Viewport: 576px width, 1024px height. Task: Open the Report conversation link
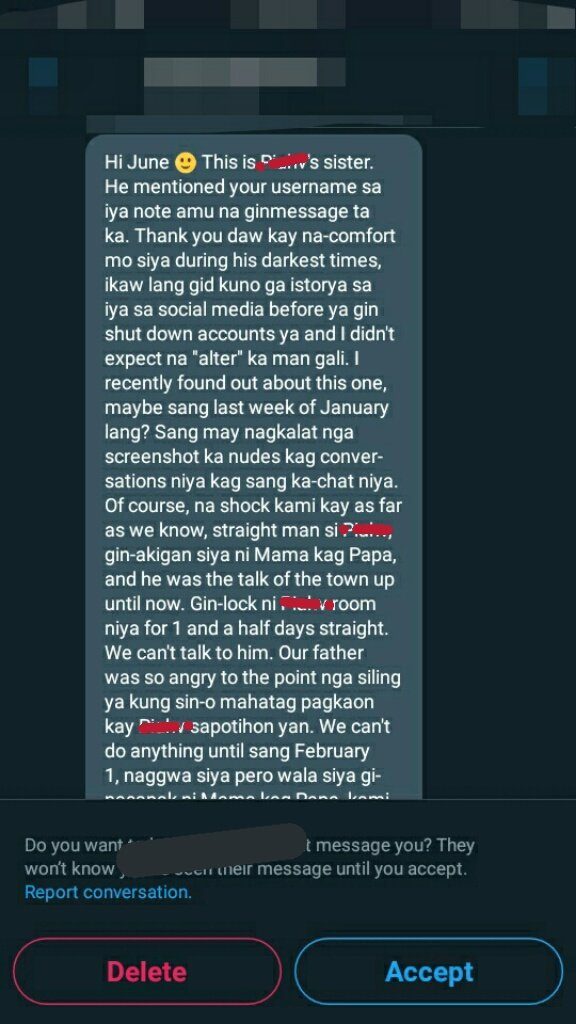tap(108, 892)
